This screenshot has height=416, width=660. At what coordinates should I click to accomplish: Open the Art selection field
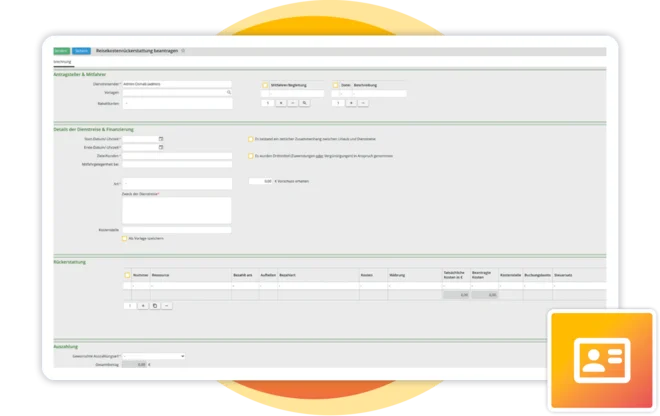point(177,184)
